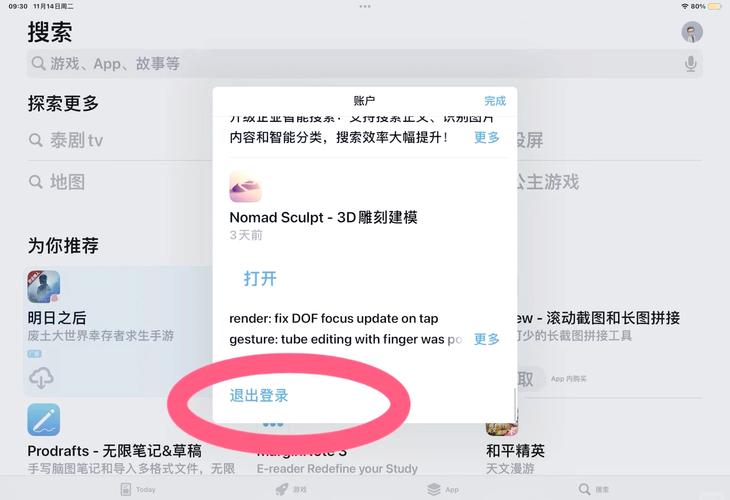Open the 明日之后 app title

(57, 318)
